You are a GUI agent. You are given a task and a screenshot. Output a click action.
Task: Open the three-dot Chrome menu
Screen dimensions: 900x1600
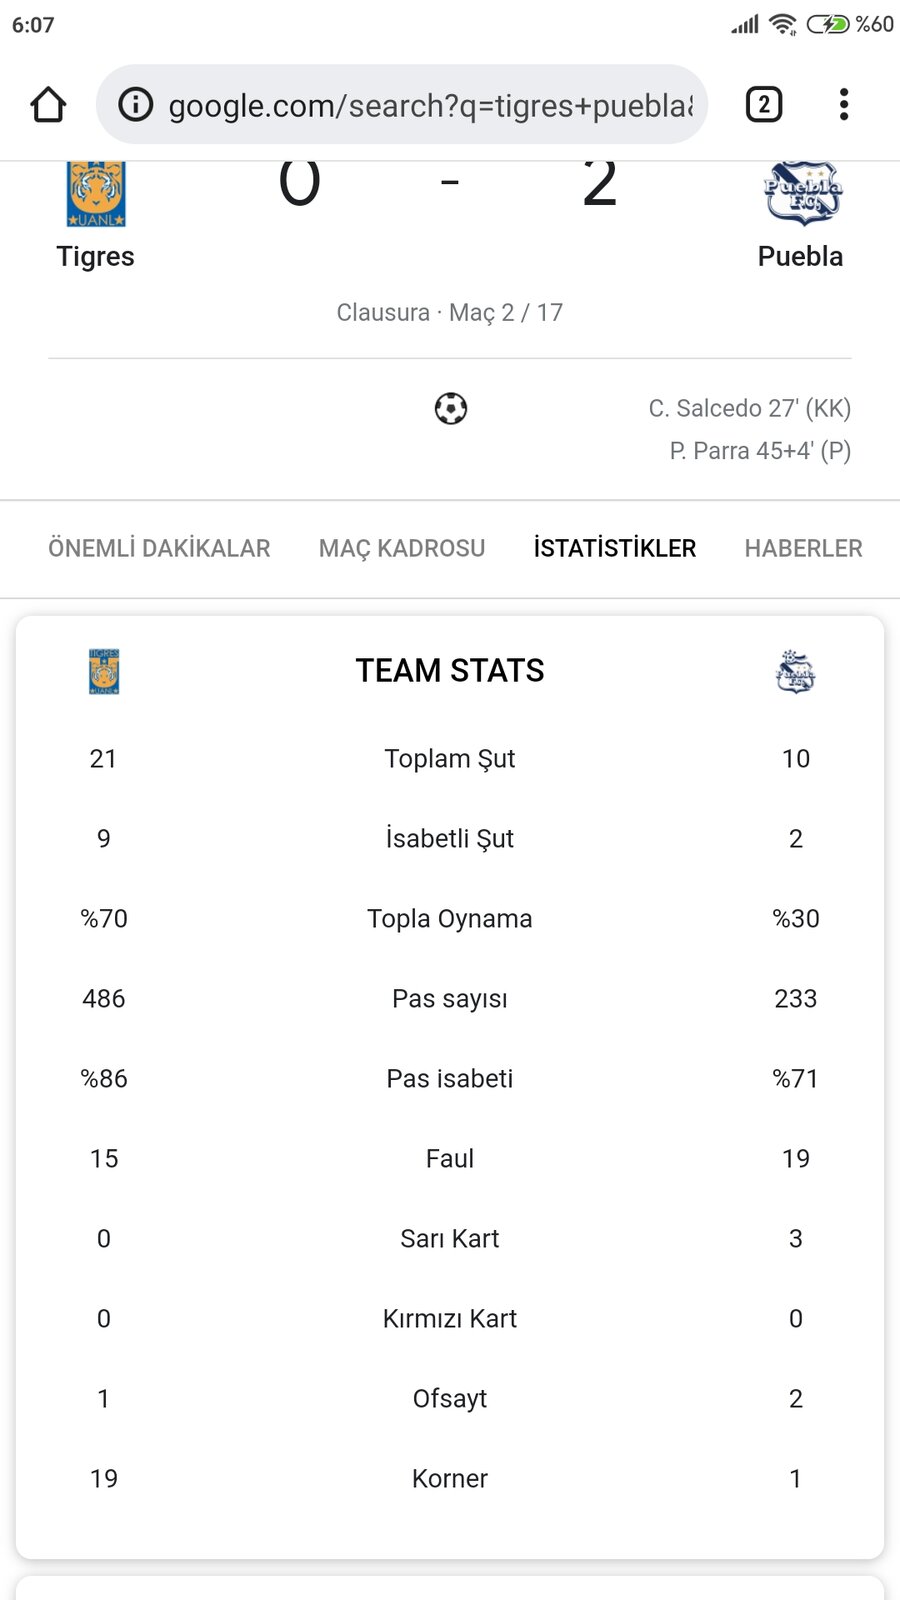coord(844,104)
